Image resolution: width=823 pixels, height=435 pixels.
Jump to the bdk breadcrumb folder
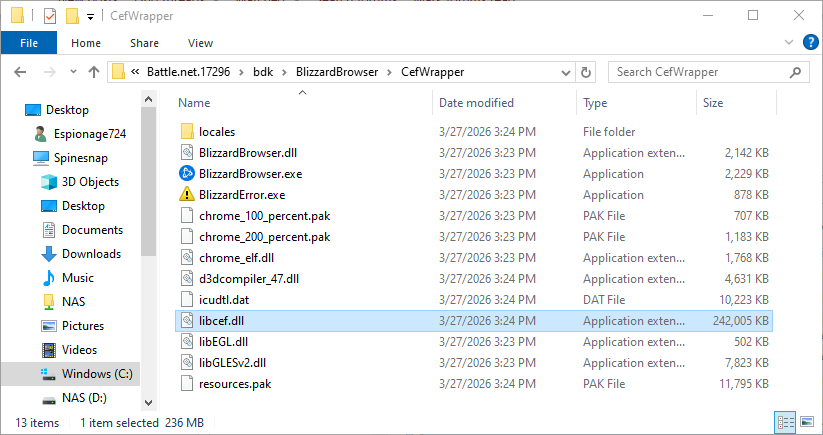pyautogui.click(x=263, y=72)
